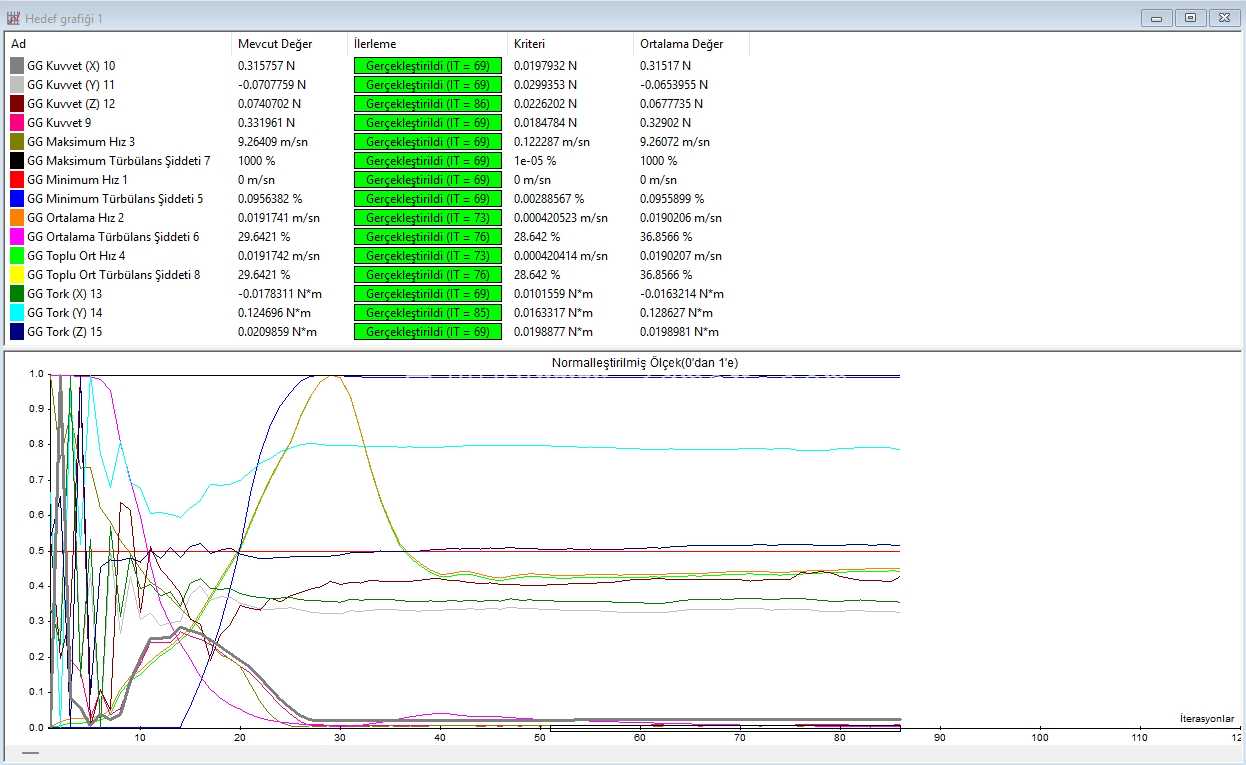Select the black GG Maksimum Türbülans Şiddeti swatch

pos(17,161)
